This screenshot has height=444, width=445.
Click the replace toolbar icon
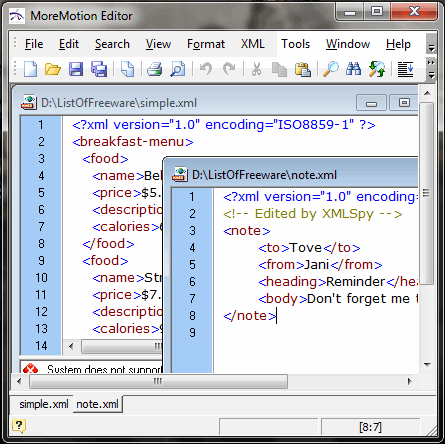(377, 69)
